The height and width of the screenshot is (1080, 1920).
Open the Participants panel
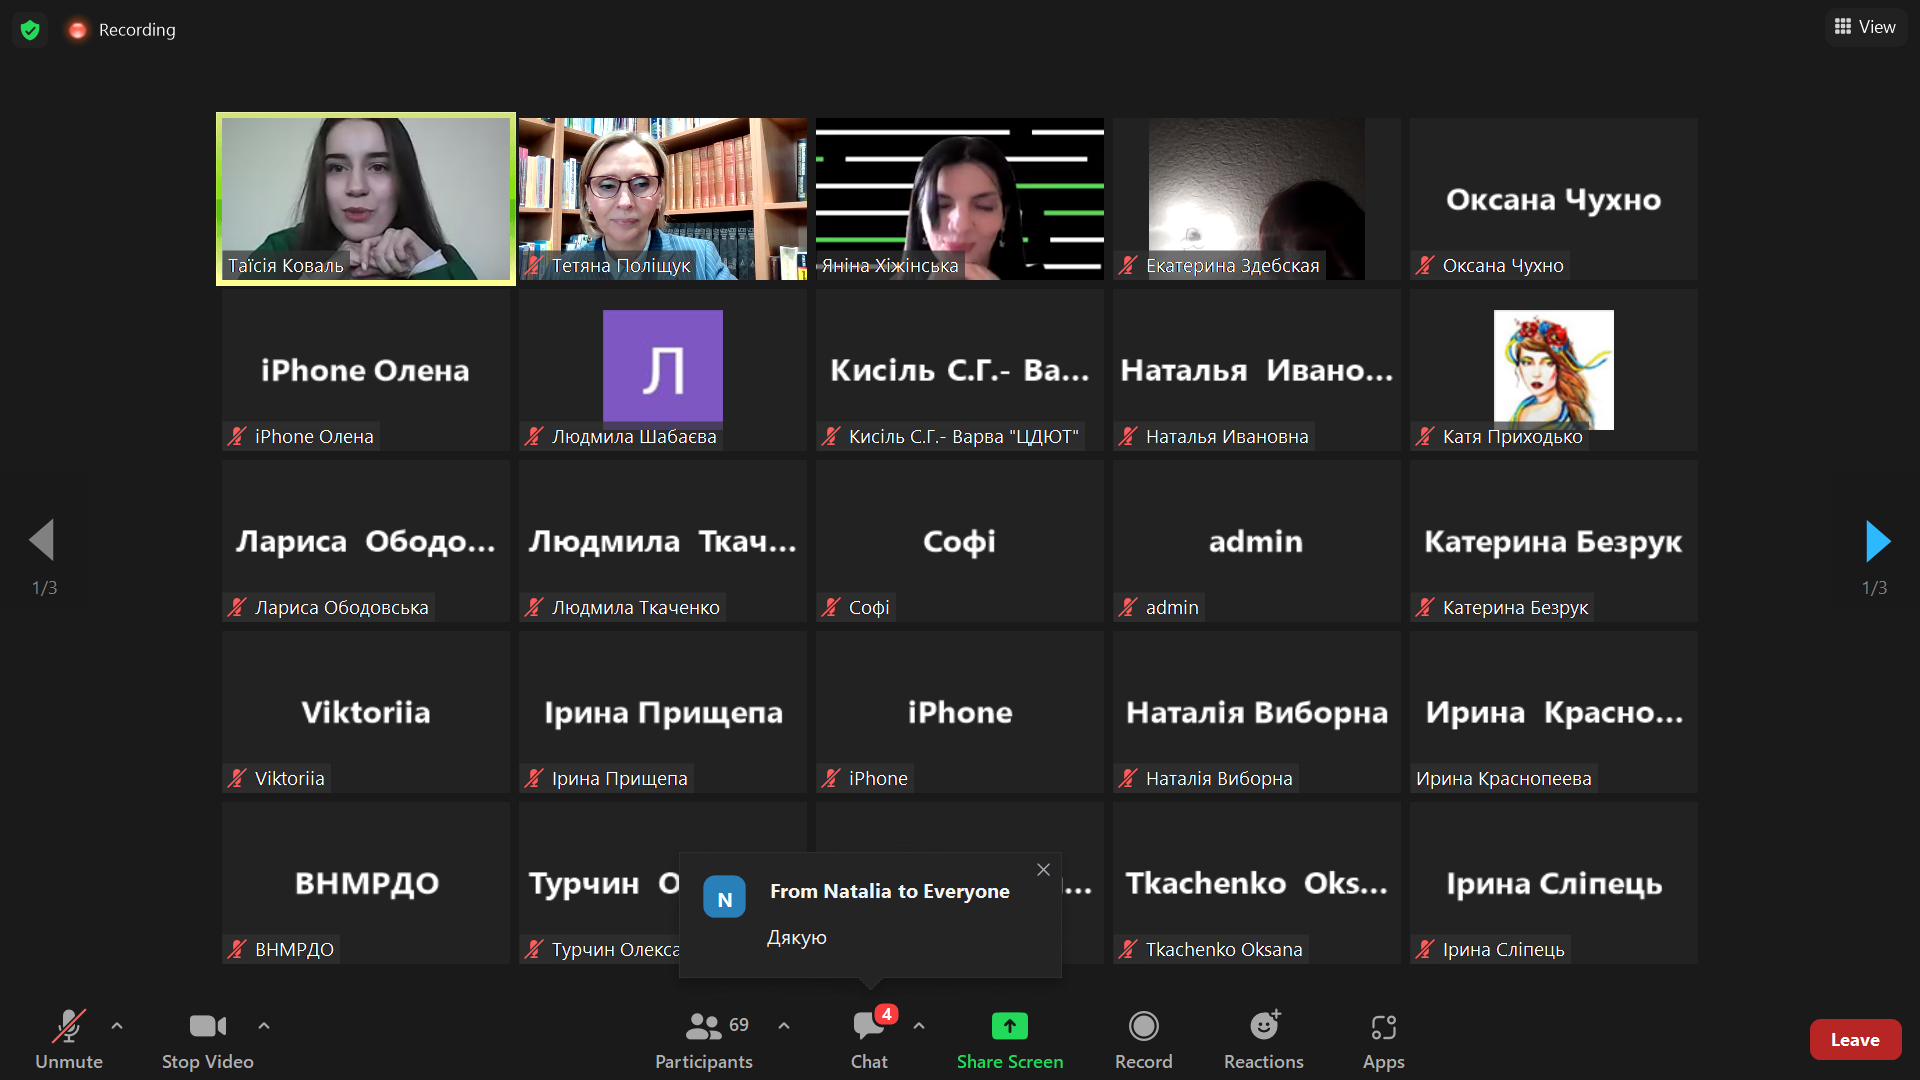[x=703, y=1038]
